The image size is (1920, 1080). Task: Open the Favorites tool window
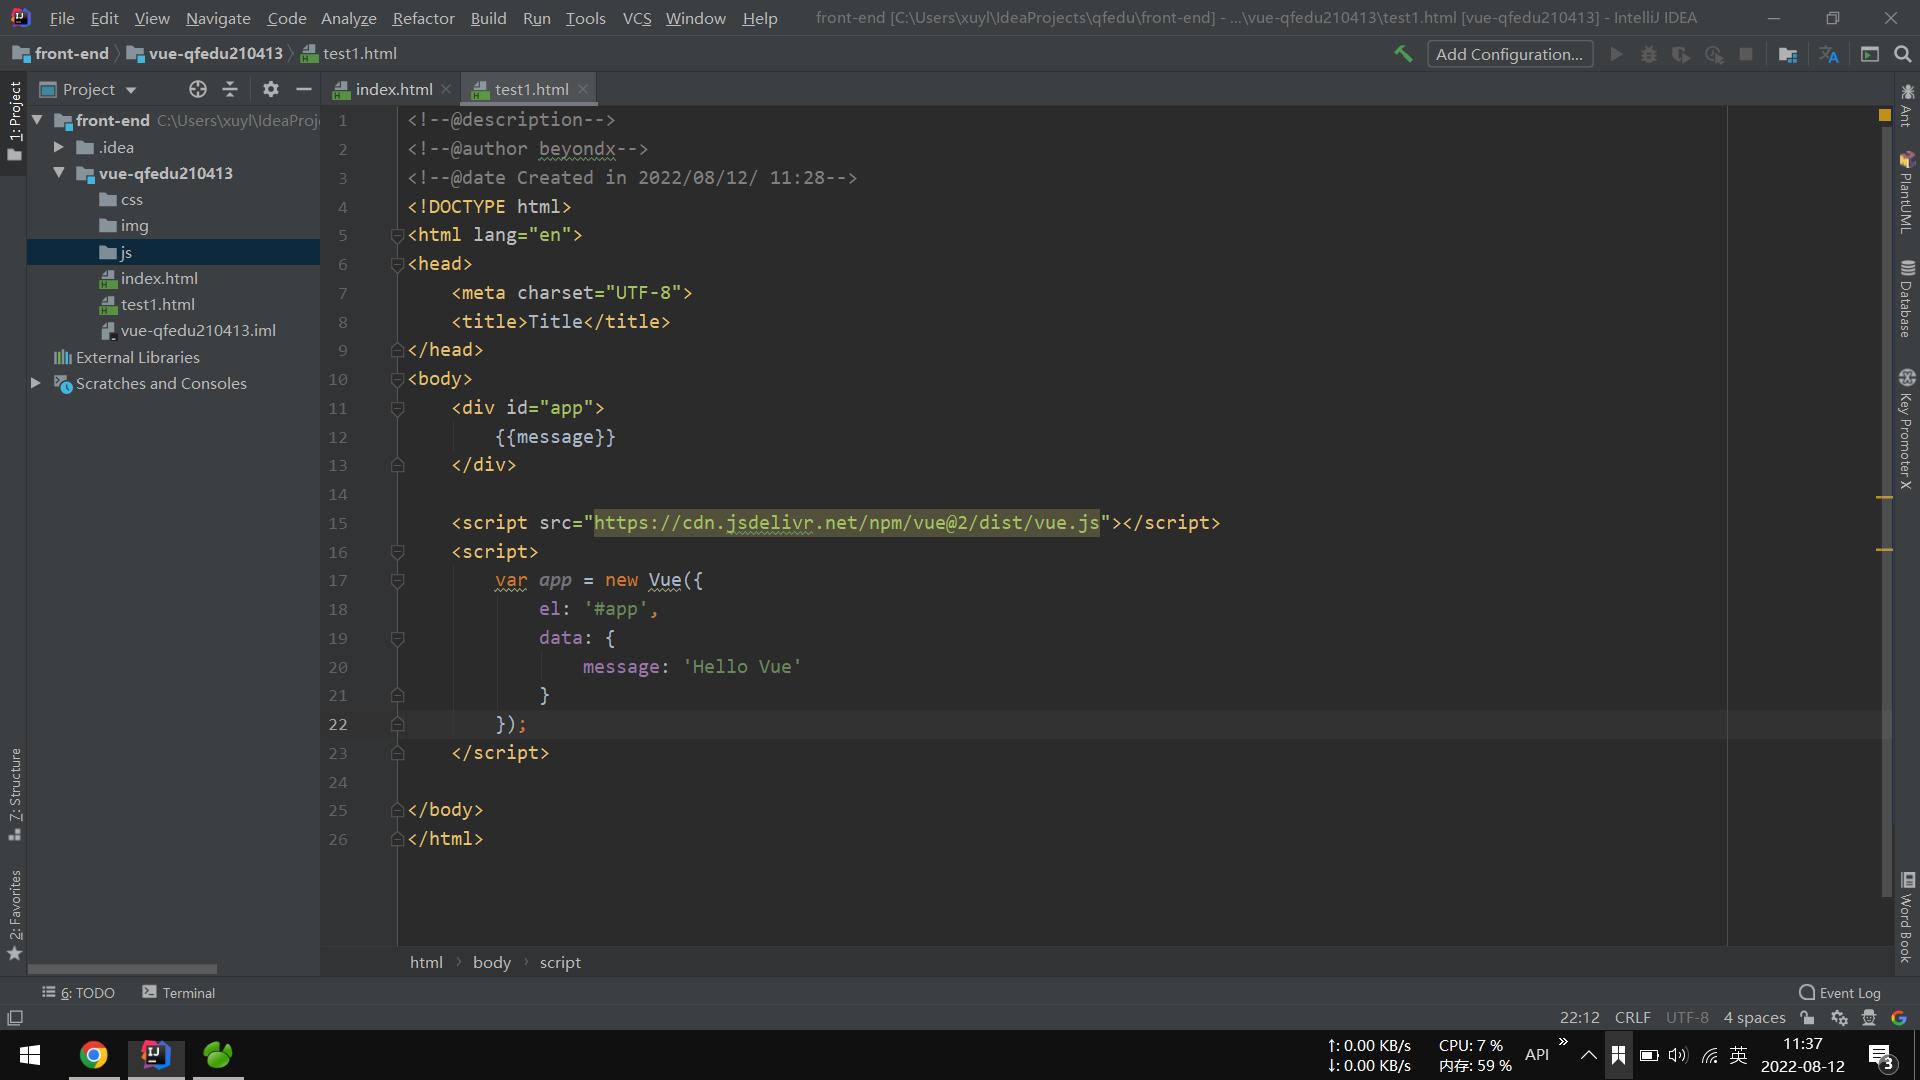pyautogui.click(x=14, y=914)
